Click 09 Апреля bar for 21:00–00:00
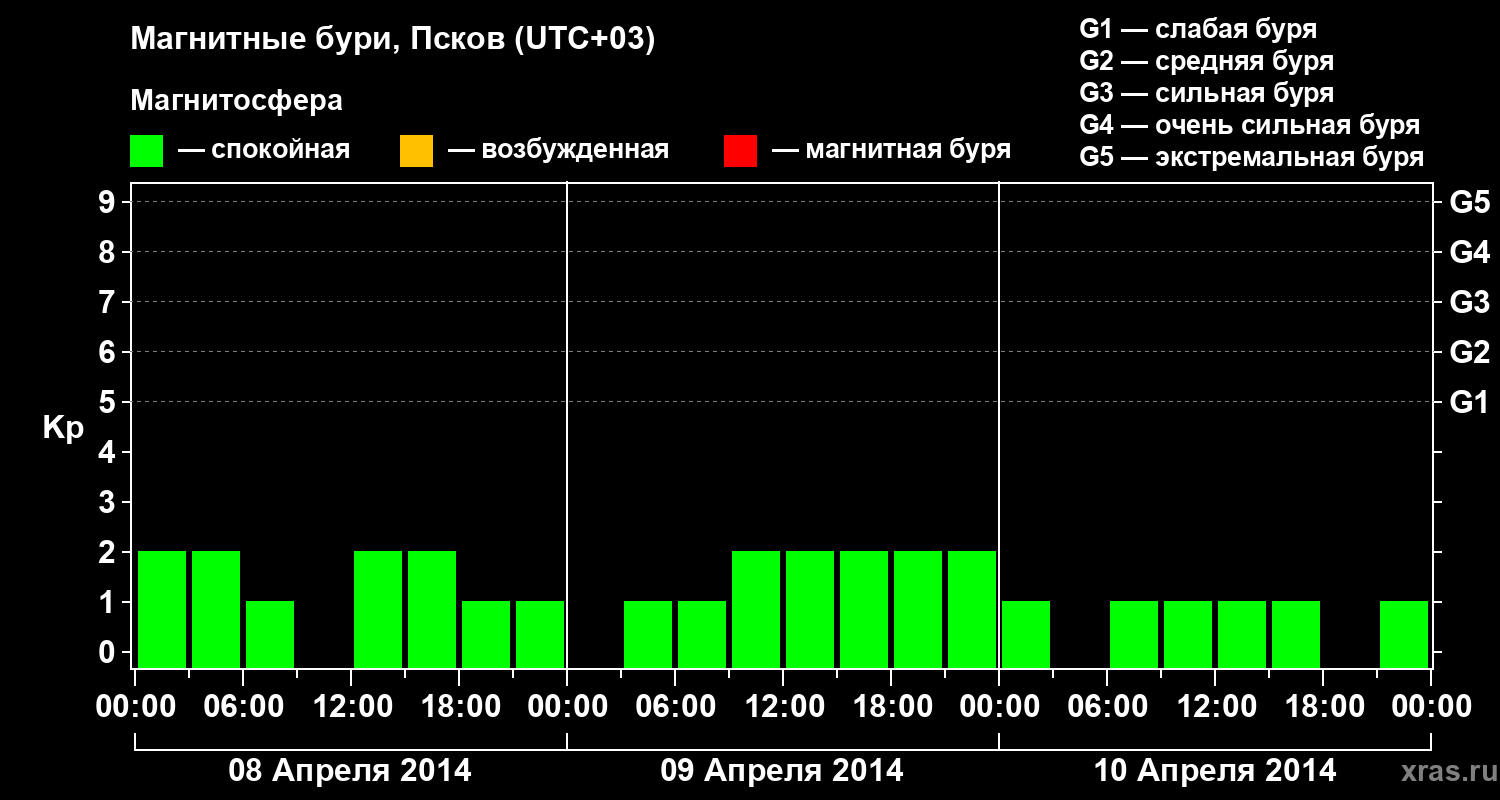This screenshot has height=800, width=1500. point(972,609)
